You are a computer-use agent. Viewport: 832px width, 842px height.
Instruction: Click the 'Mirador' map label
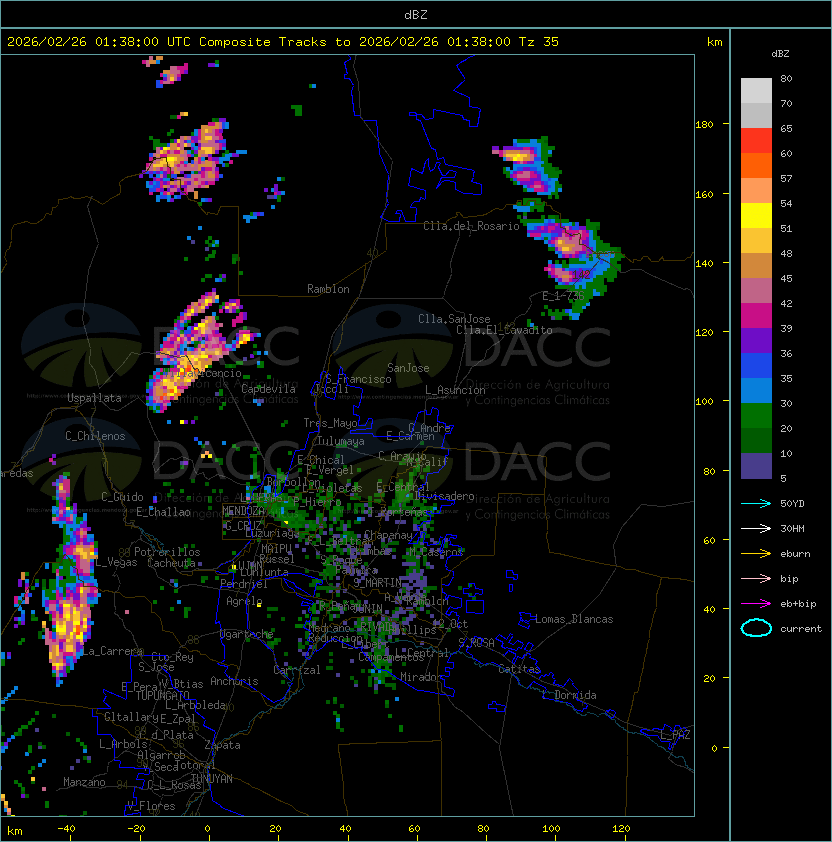[x=421, y=677]
